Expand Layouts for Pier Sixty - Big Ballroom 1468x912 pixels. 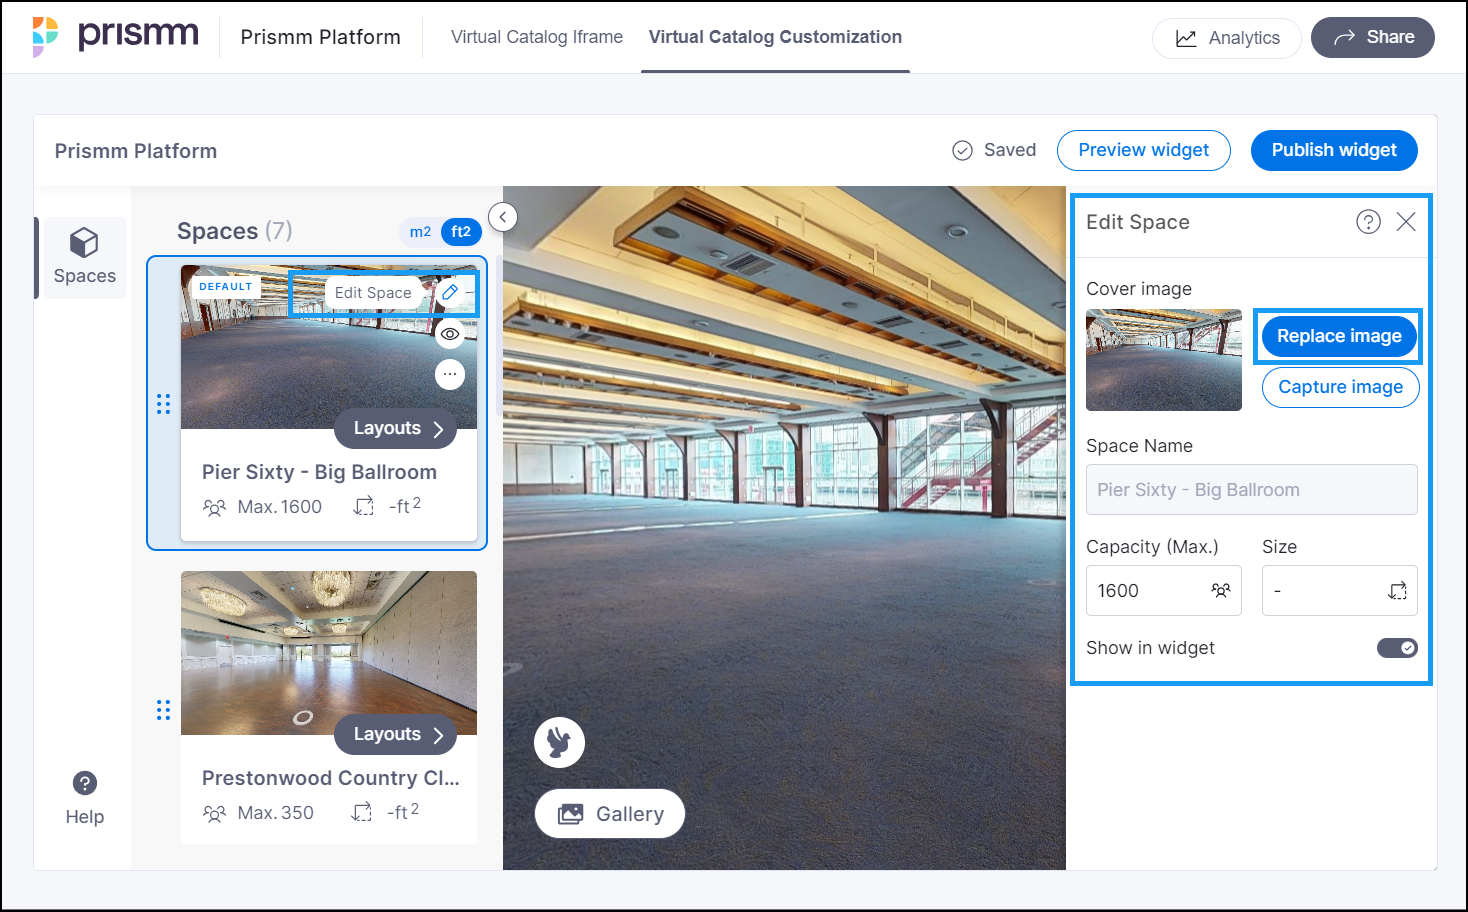pyautogui.click(x=396, y=428)
